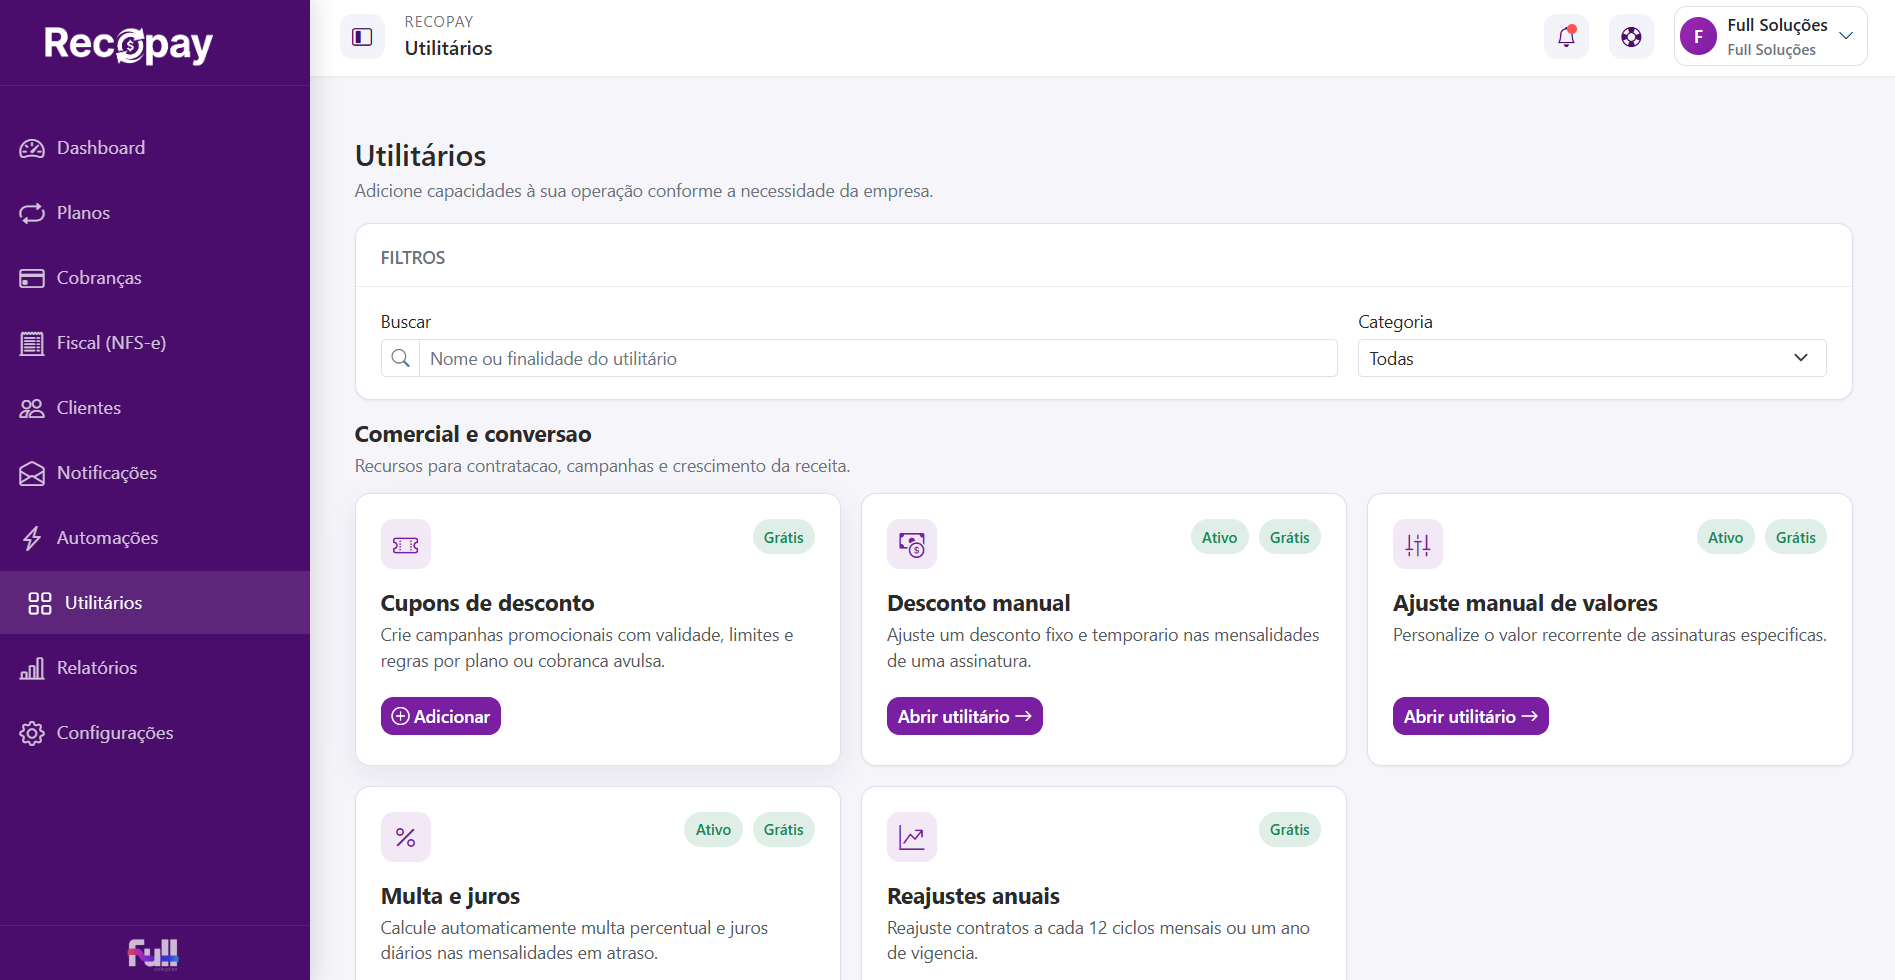The height and width of the screenshot is (980, 1895).
Task: Click the Utilitários grid icon
Action: coord(40,603)
